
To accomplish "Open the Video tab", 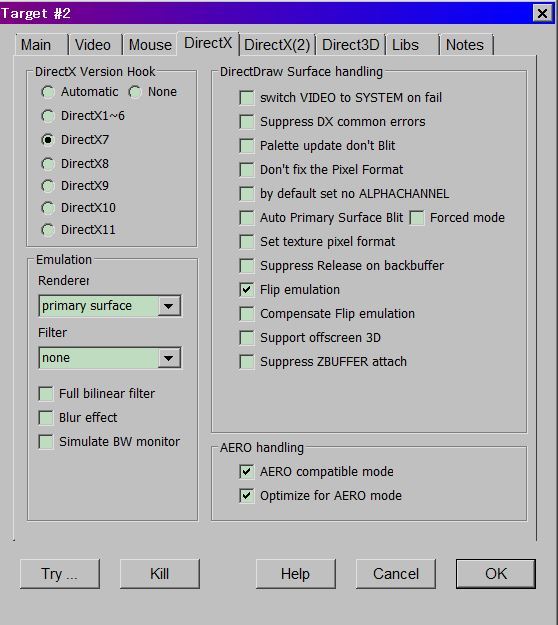I will tap(95, 44).
